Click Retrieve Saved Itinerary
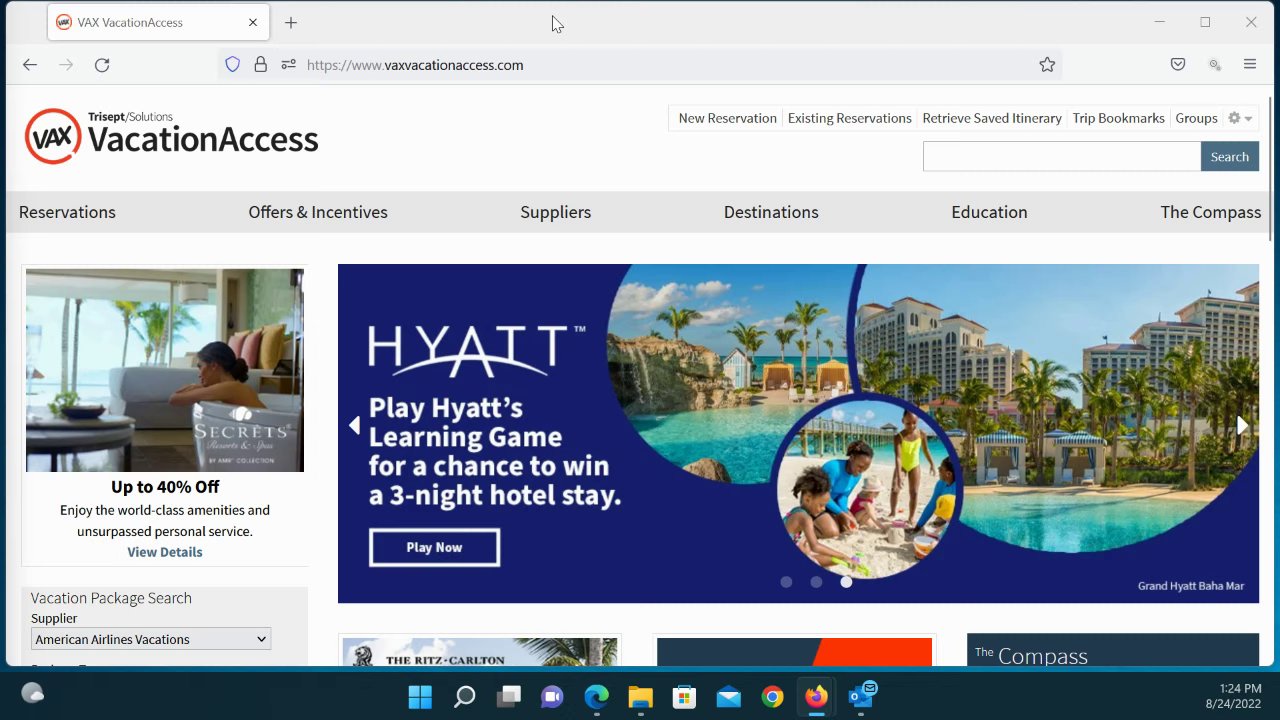This screenshot has height=720, width=1280. (x=992, y=118)
